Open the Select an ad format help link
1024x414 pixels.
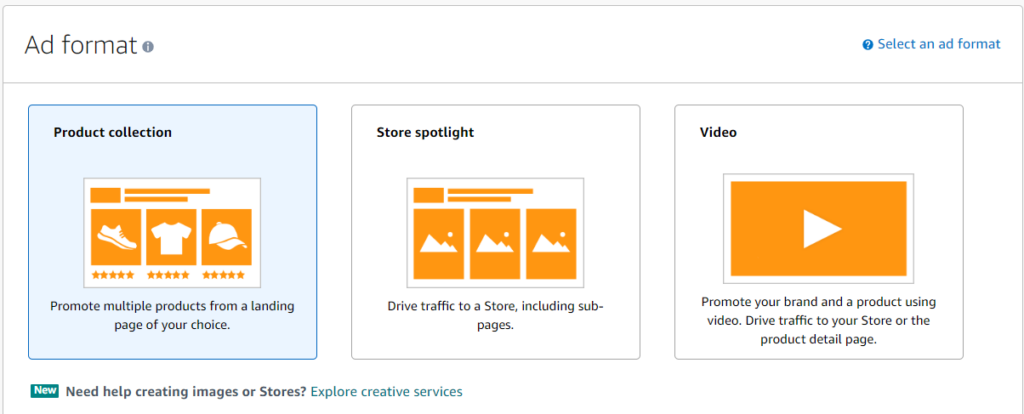[938, 44]
